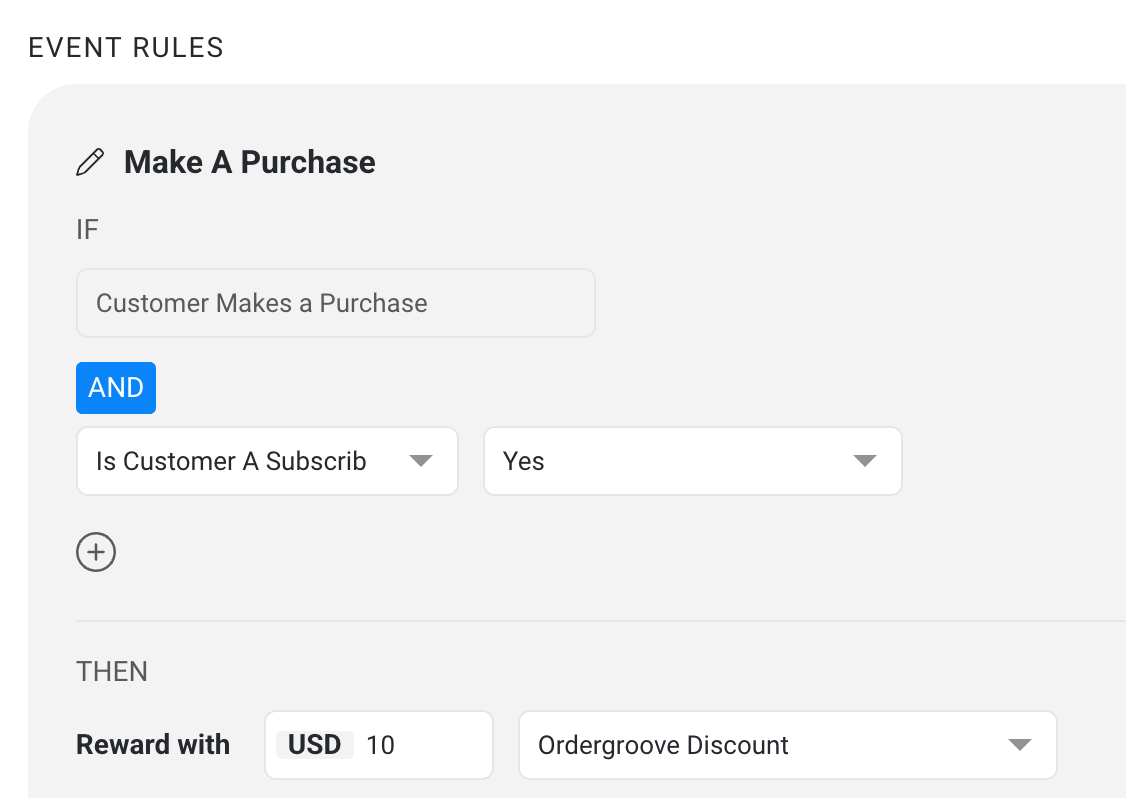The width and height of the screenshot is (1126, 798).
Task: Click the THEN label
Action: 112,672
